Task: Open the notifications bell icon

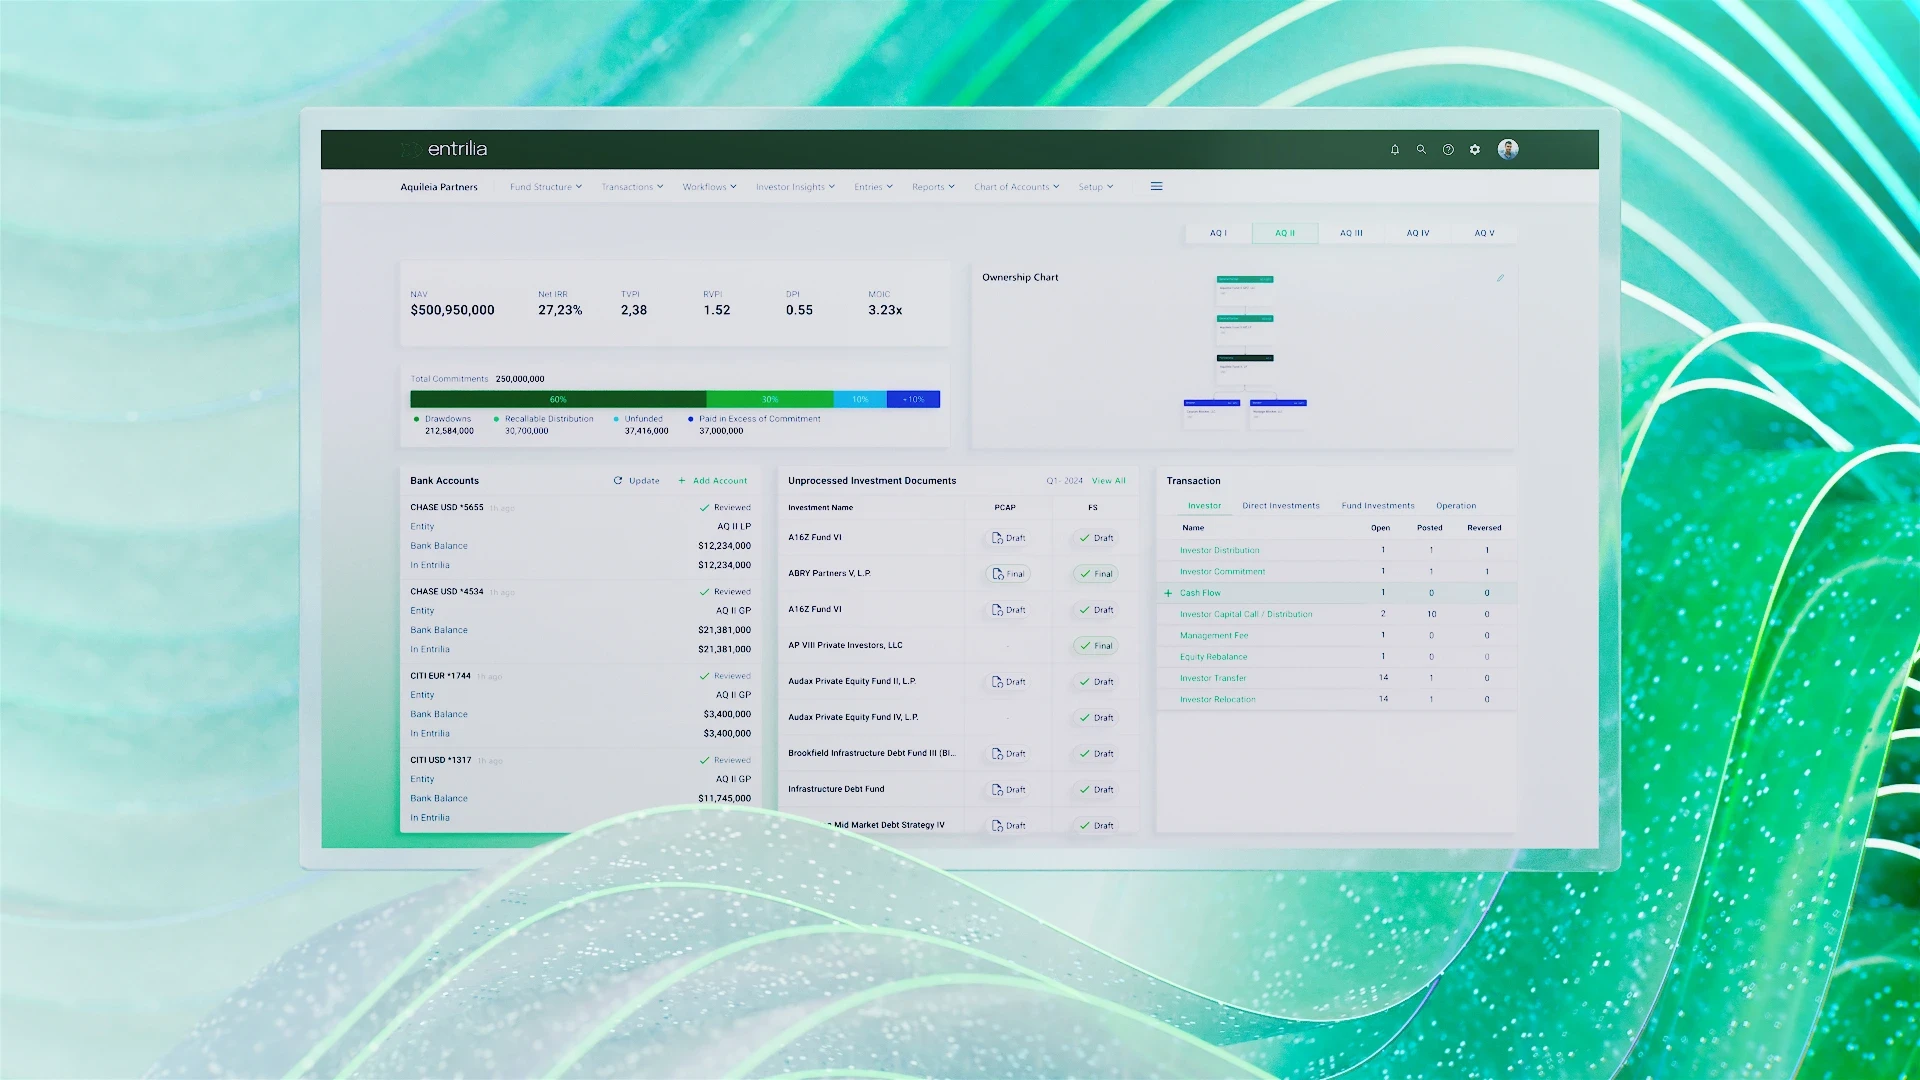Action: pos(1395,150)
